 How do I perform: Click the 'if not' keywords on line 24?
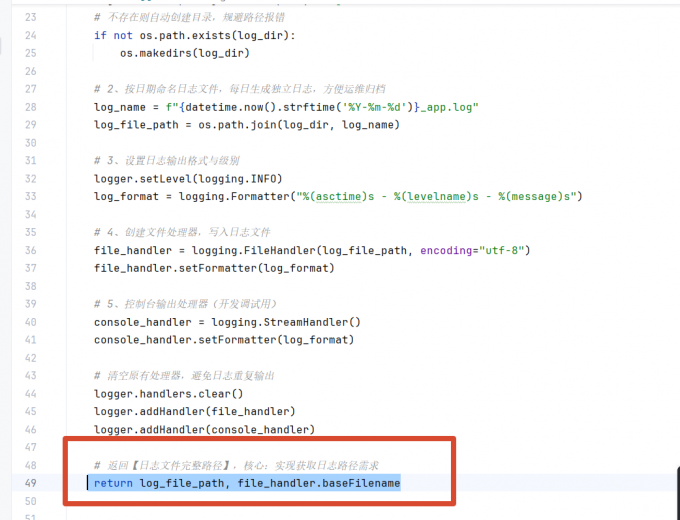[113, 36]
